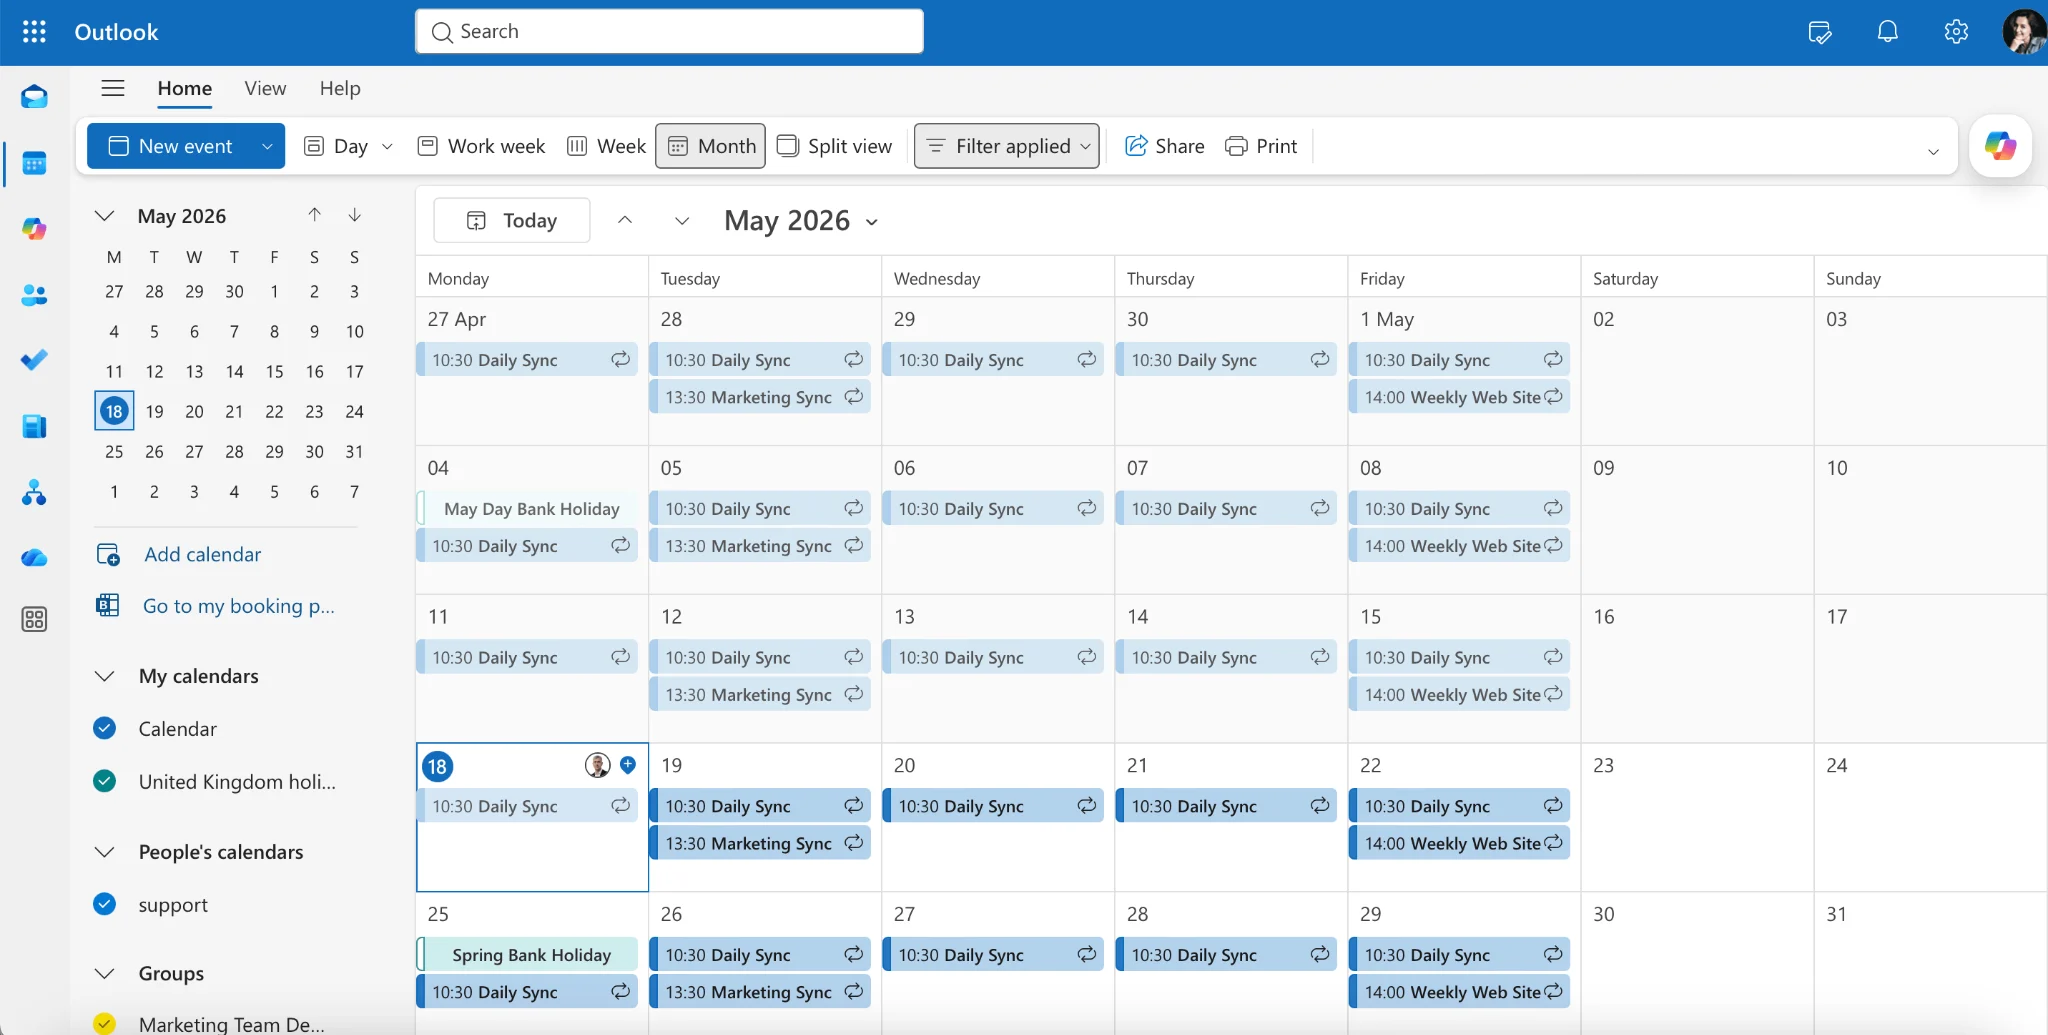The width and height of the screenshot is (2048, 1035).
Task: Click New event button
Action: pos(171,146)
